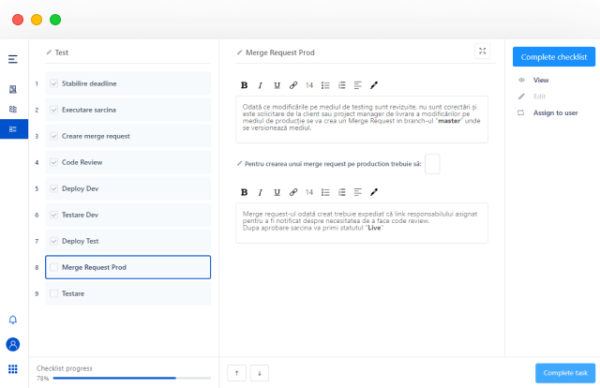Open the hamburger menu in the sidebar
Screen dimensions: 600x388
[13, 59]
